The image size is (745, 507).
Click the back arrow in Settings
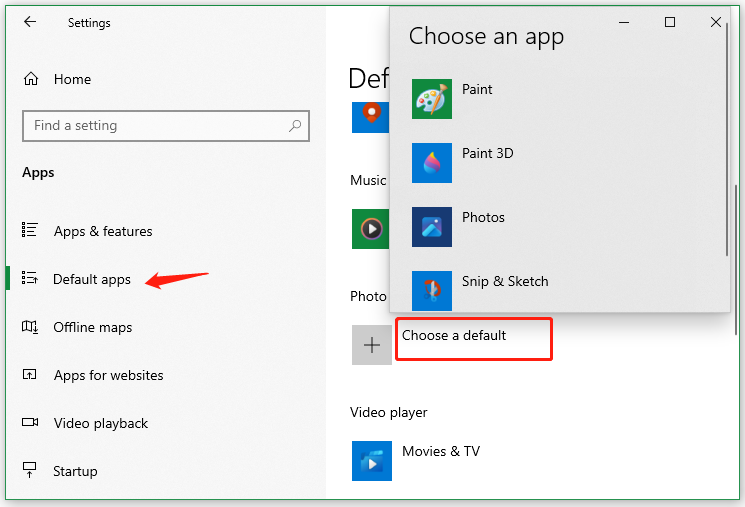click(x=30, y=21)
